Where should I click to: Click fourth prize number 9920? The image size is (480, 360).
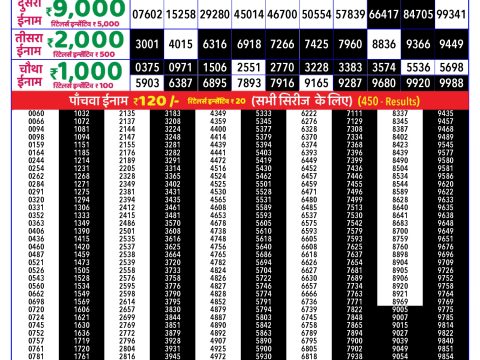coord(418,83)
